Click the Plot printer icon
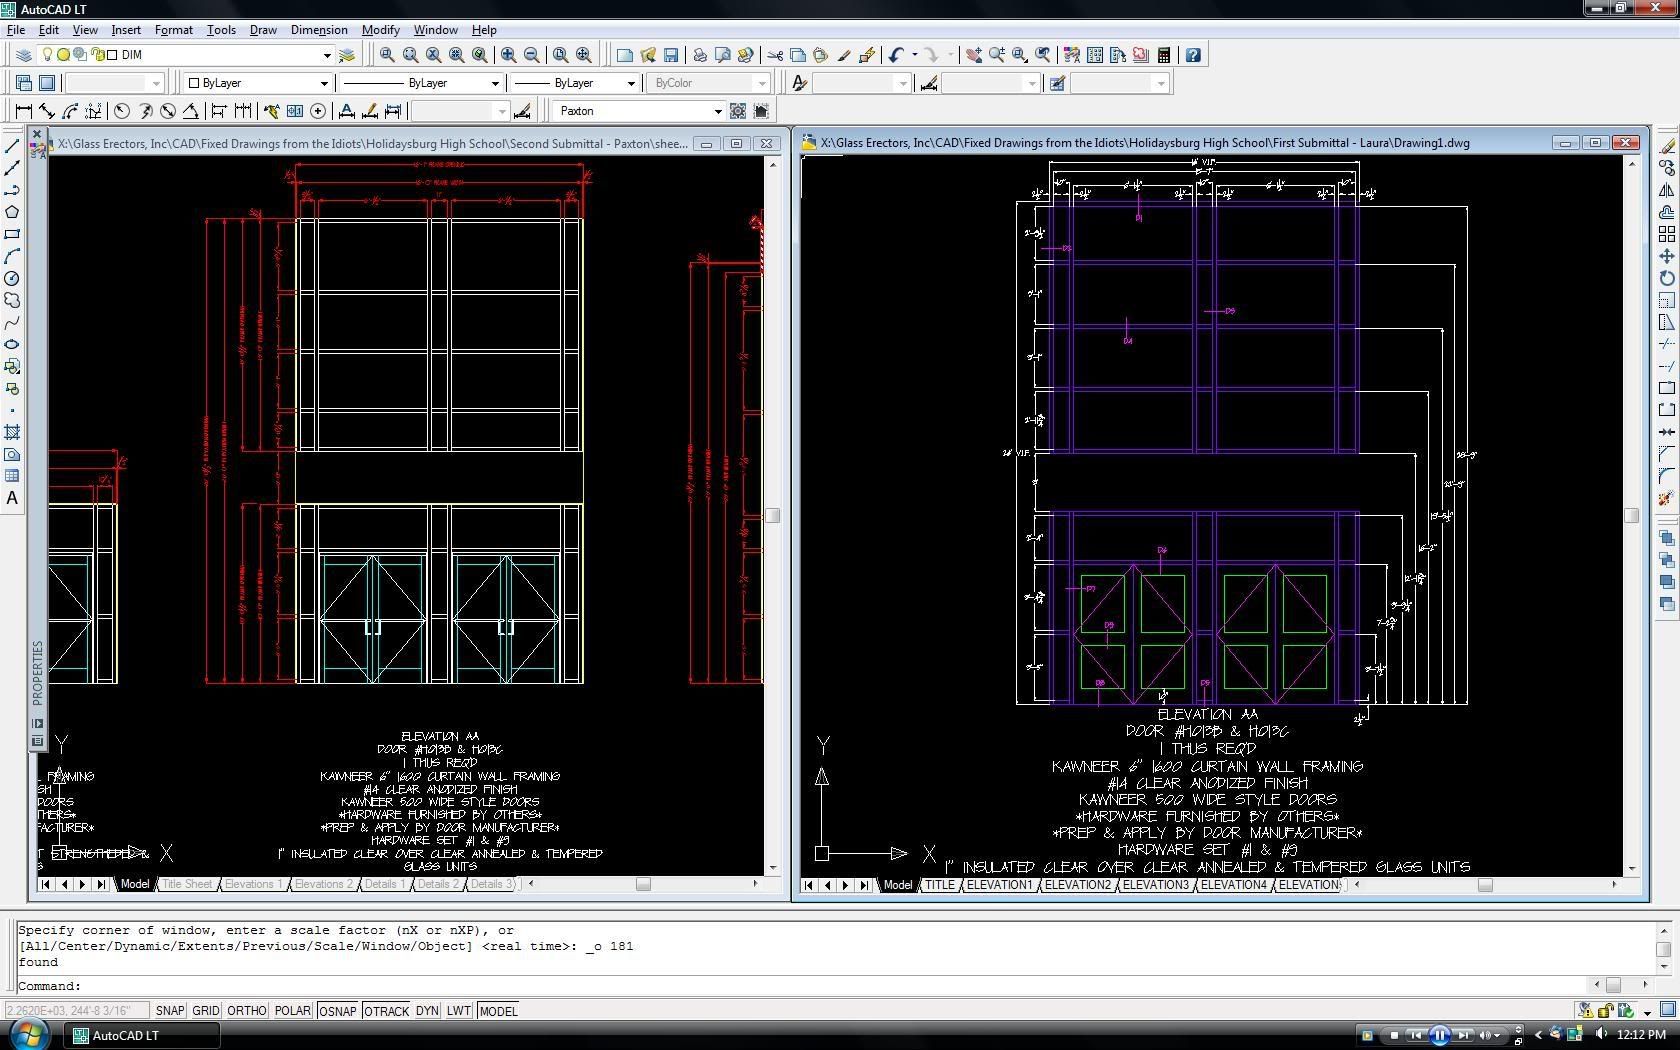The image size is (1680, 1050). click(700, 55)
